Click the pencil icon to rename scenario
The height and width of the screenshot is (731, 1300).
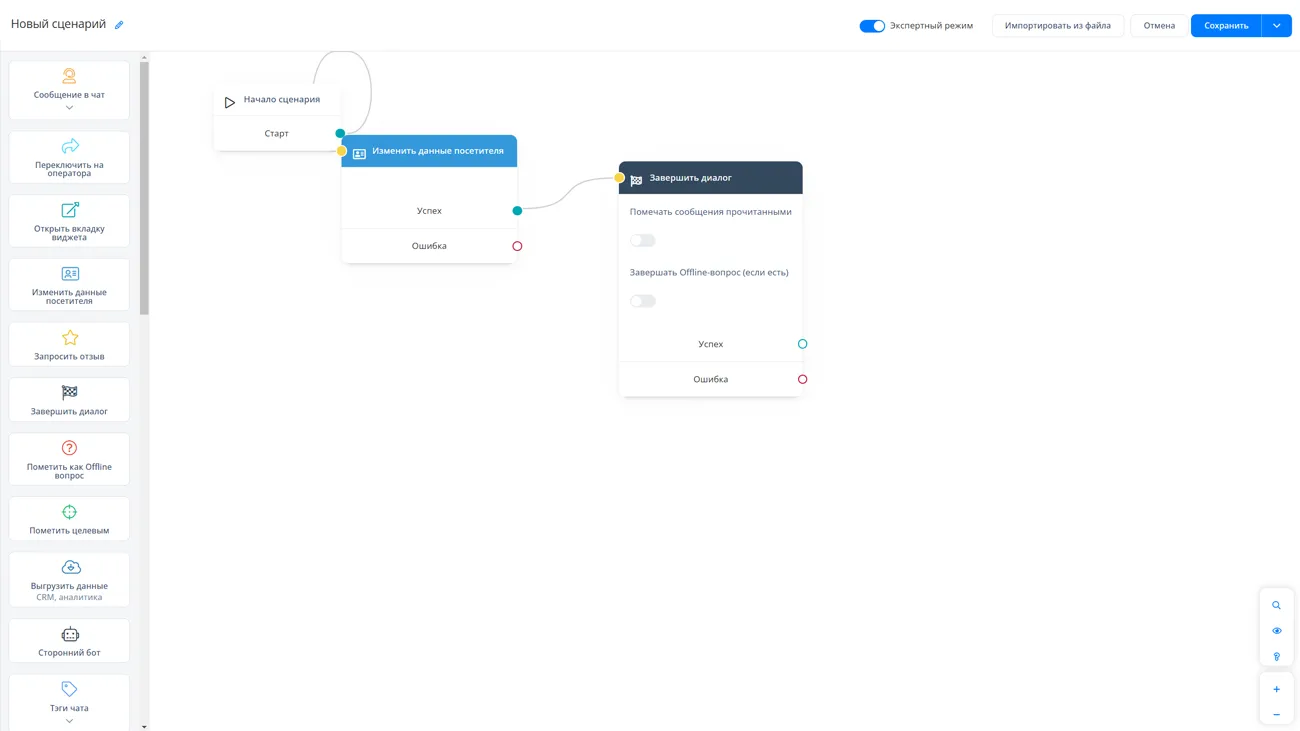click(x=119, y=25)
